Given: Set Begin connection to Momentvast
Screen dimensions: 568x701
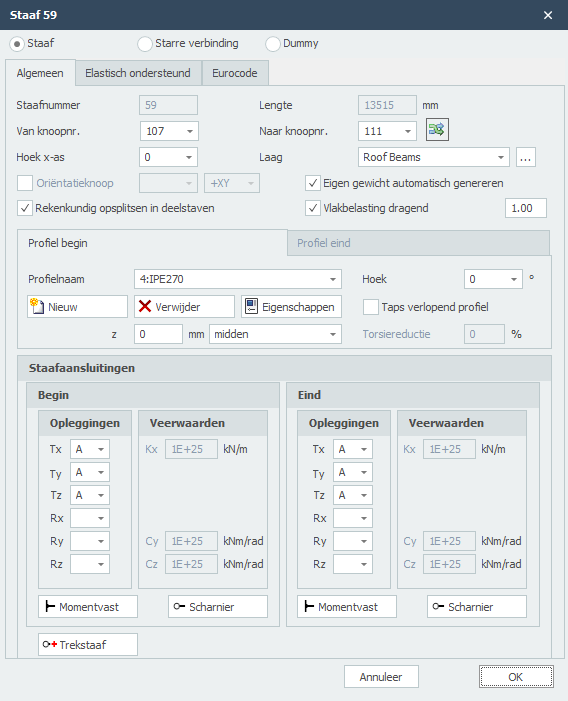Looking at the screenshot, I should (x=88, y=607).
